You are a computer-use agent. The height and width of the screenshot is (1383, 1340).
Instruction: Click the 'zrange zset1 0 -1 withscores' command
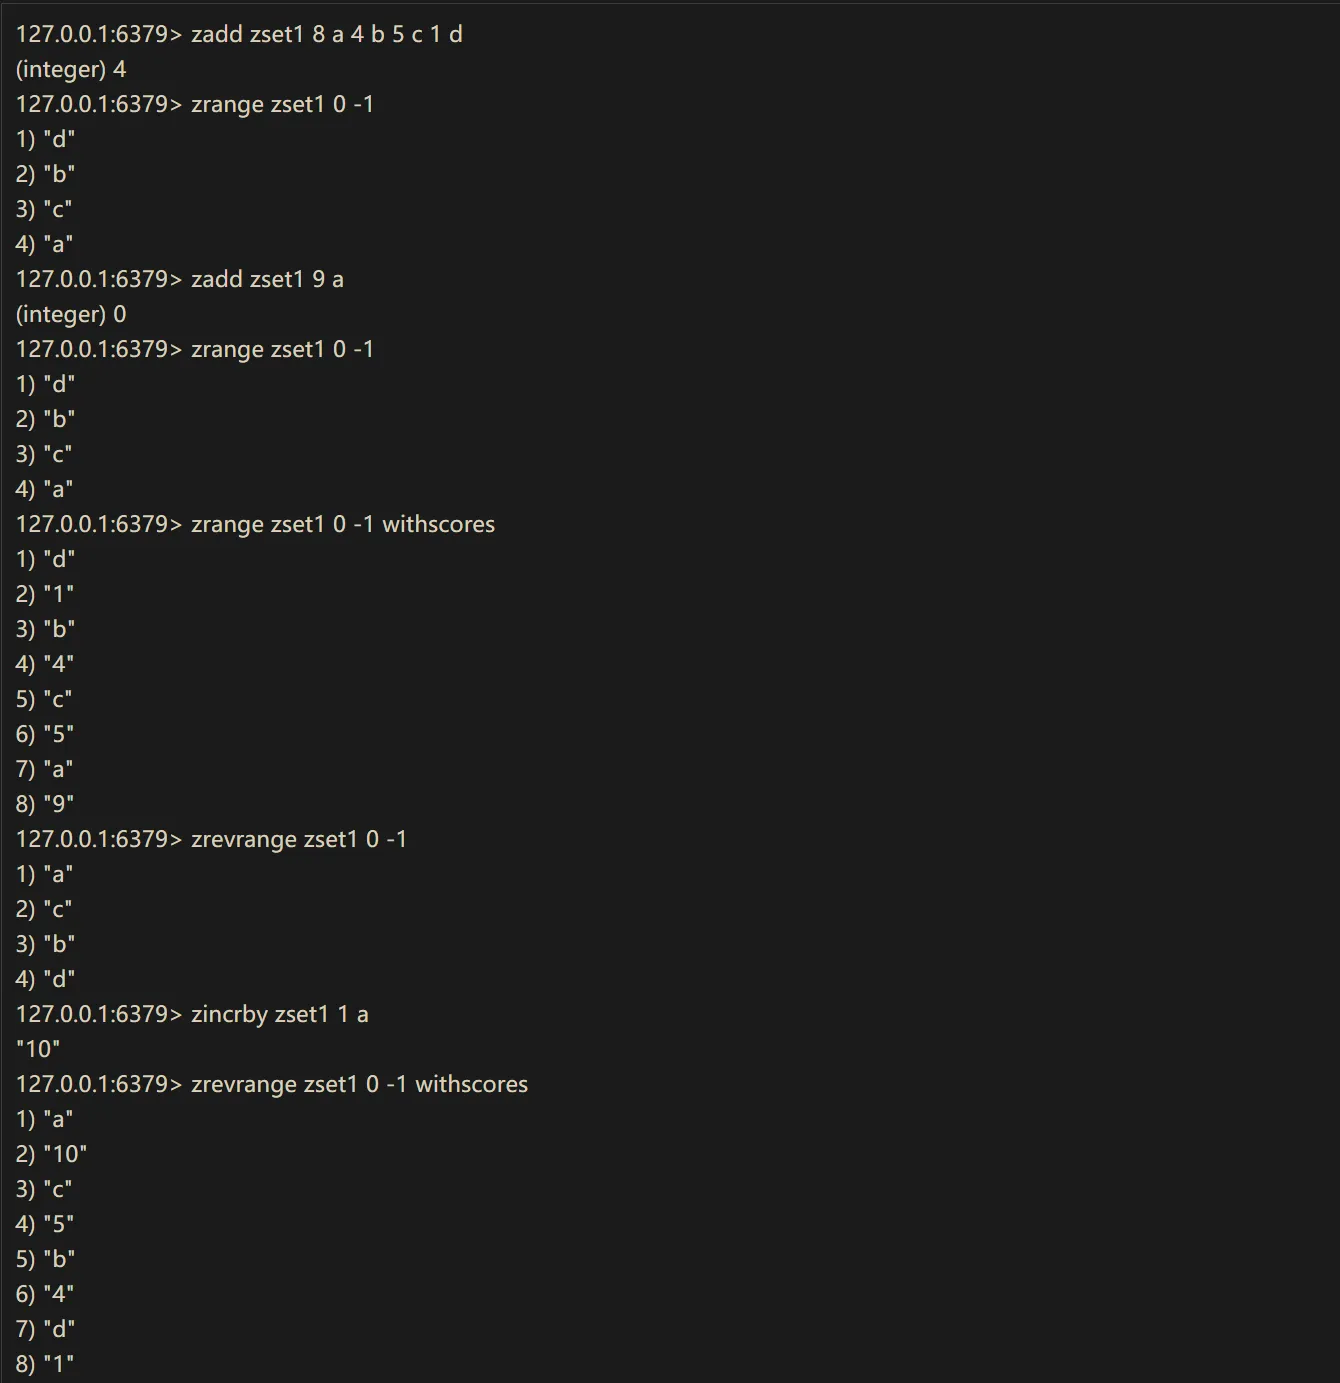[x=342, y=524]
